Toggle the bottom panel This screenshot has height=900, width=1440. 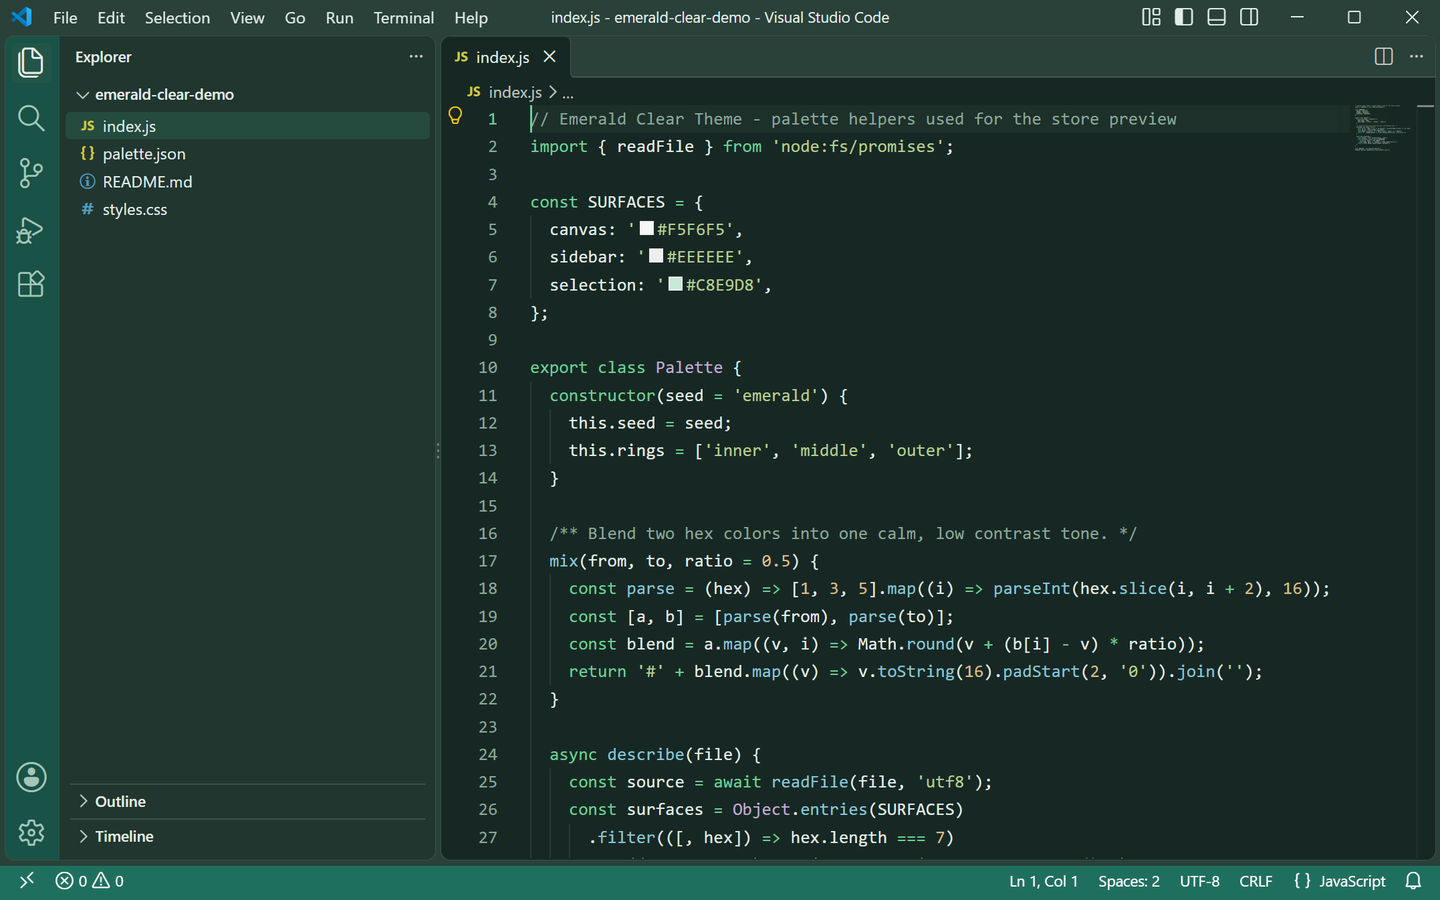(1217, 17)
